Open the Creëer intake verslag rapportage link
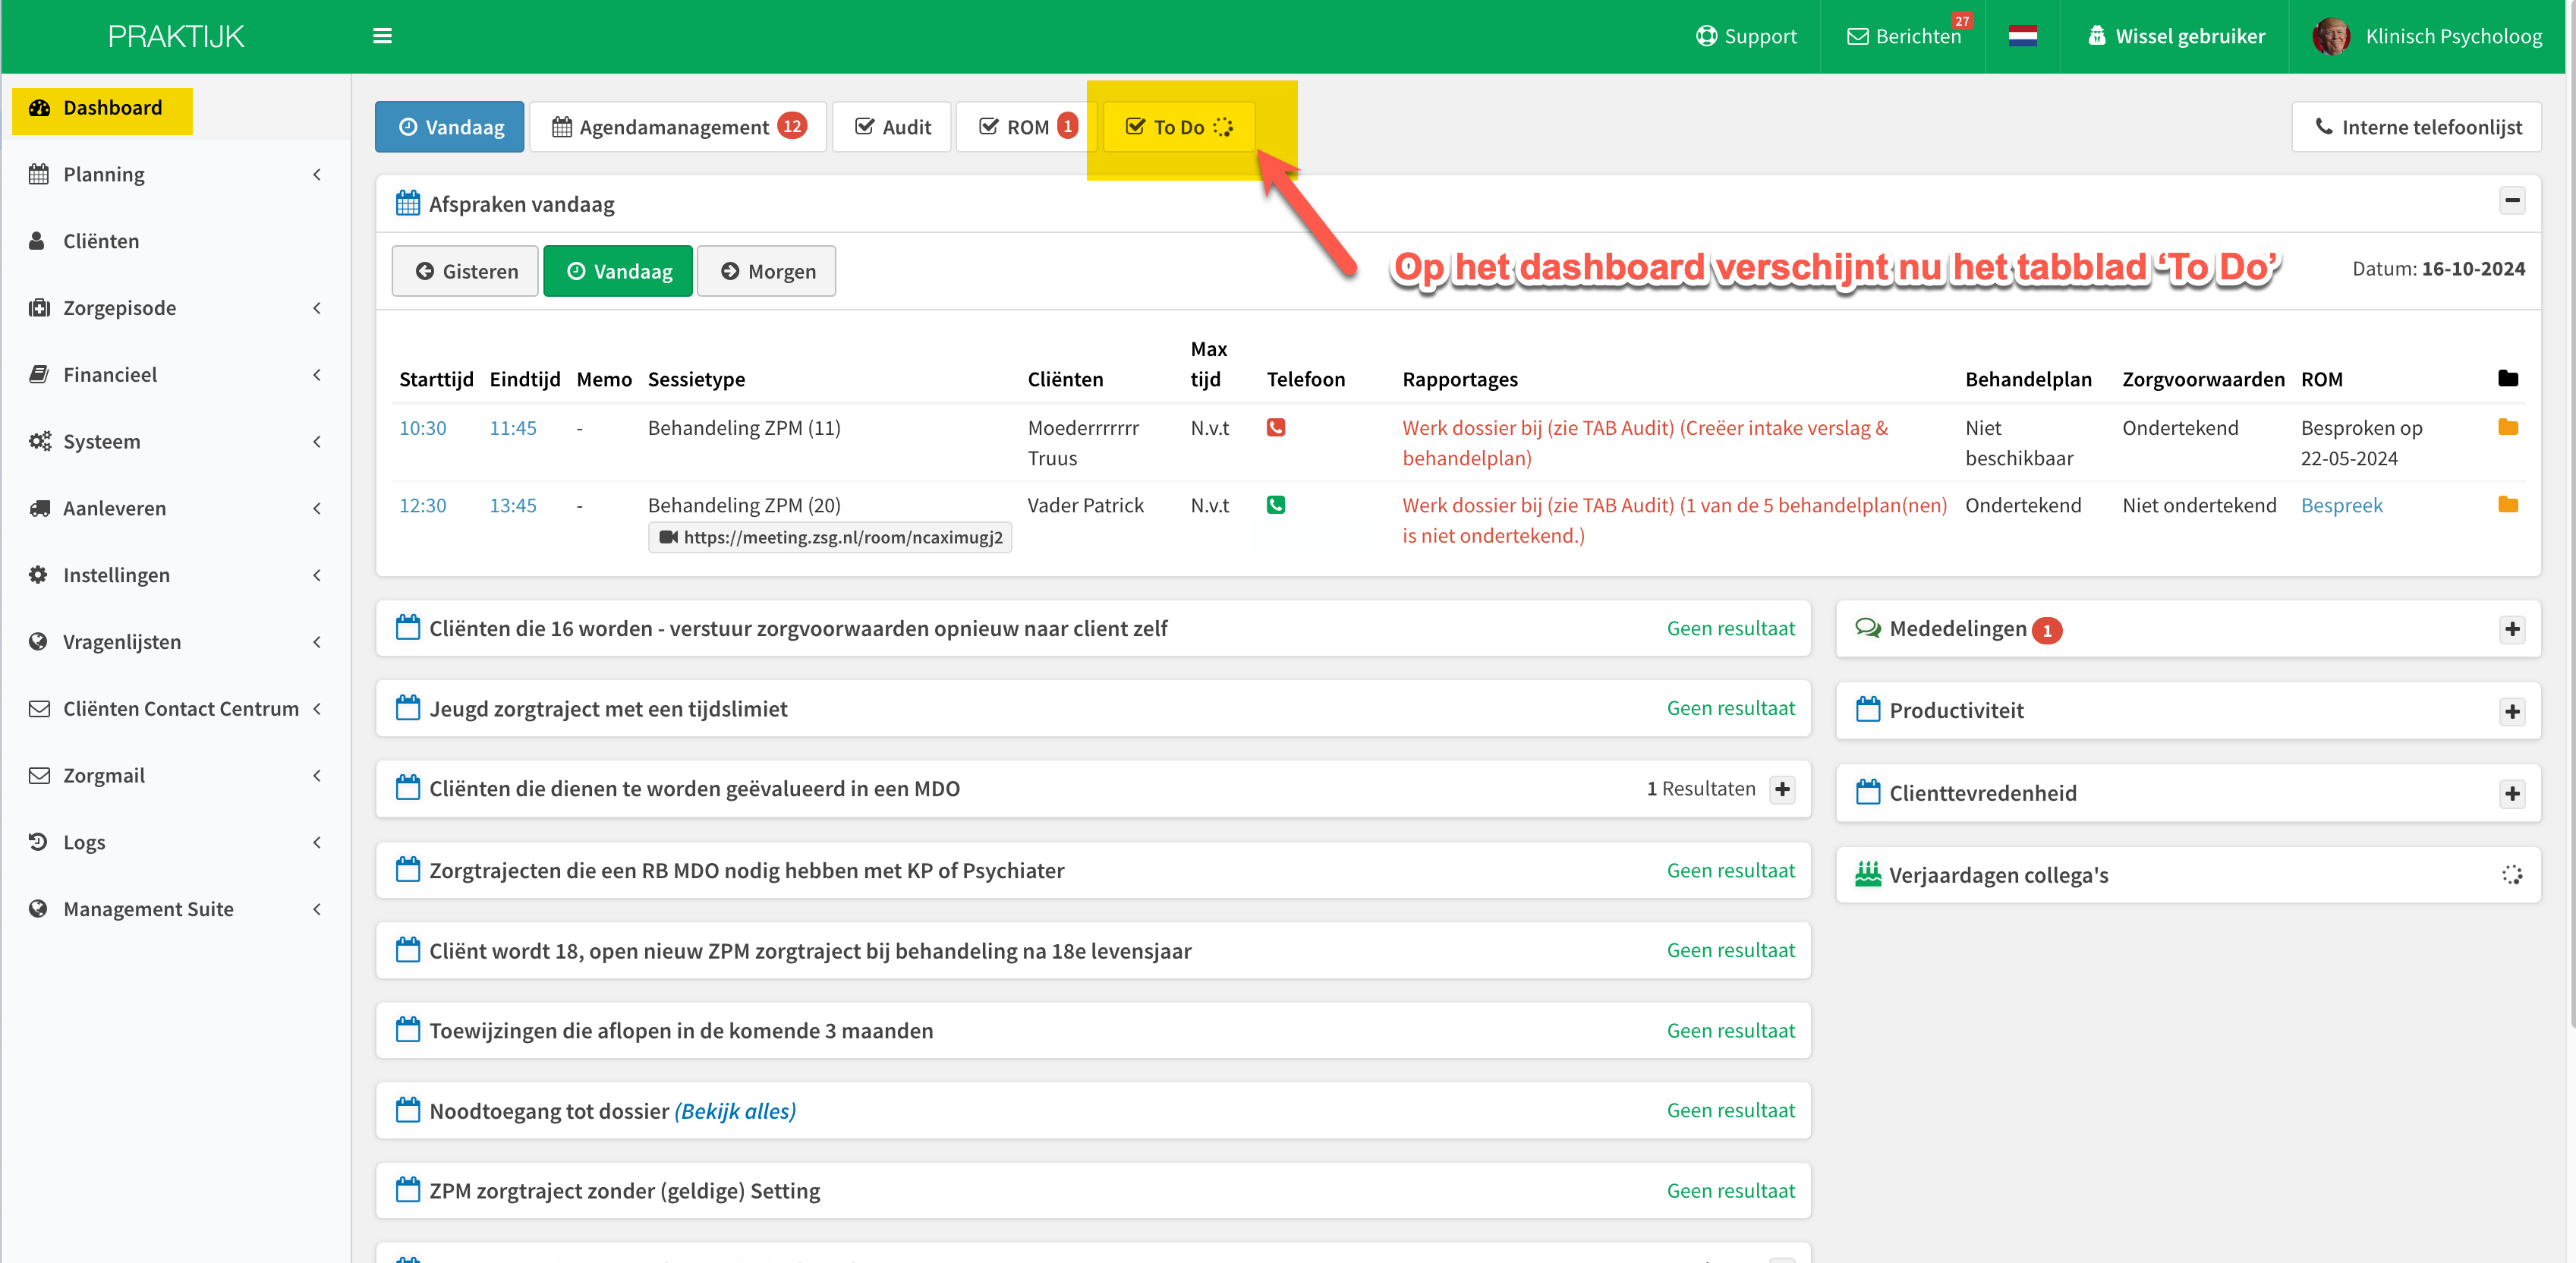Screen dimensions: 2576x1263 pyautogui.click(x=1645, y=443)
